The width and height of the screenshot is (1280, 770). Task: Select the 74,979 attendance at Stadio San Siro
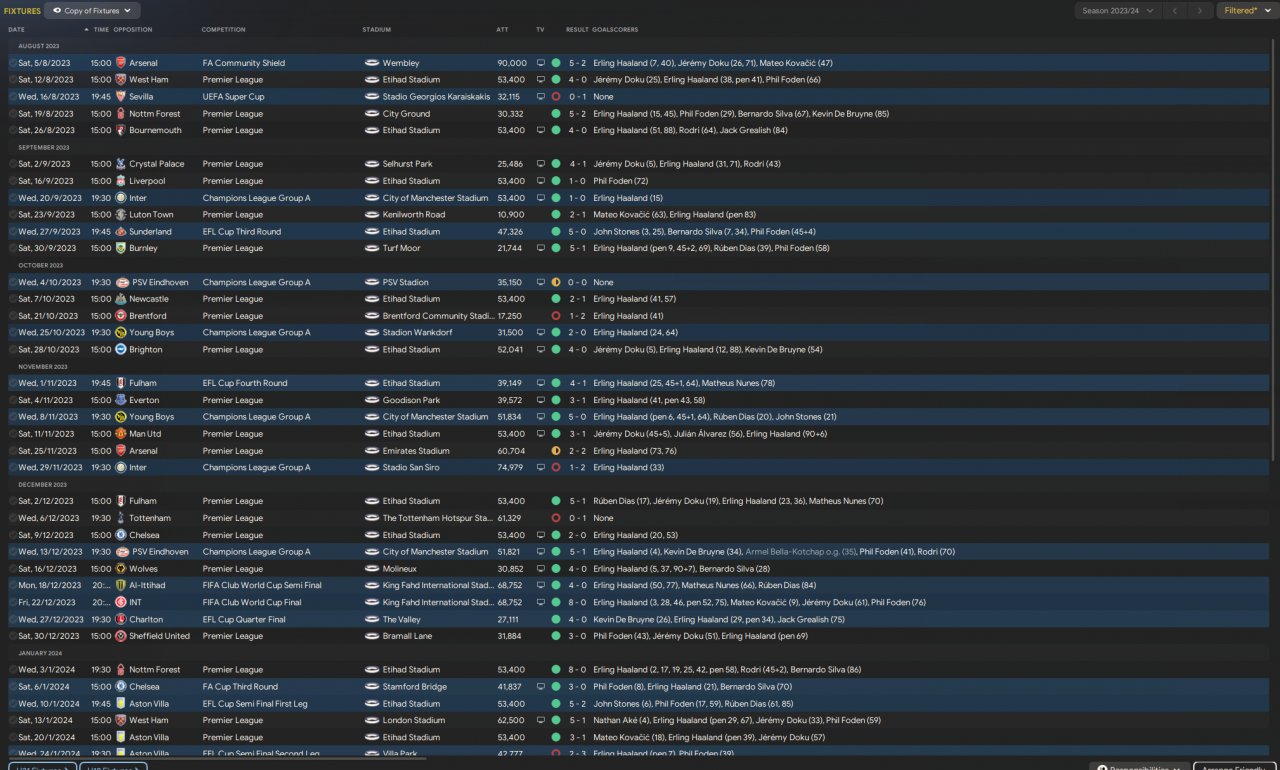click(510, 468)
